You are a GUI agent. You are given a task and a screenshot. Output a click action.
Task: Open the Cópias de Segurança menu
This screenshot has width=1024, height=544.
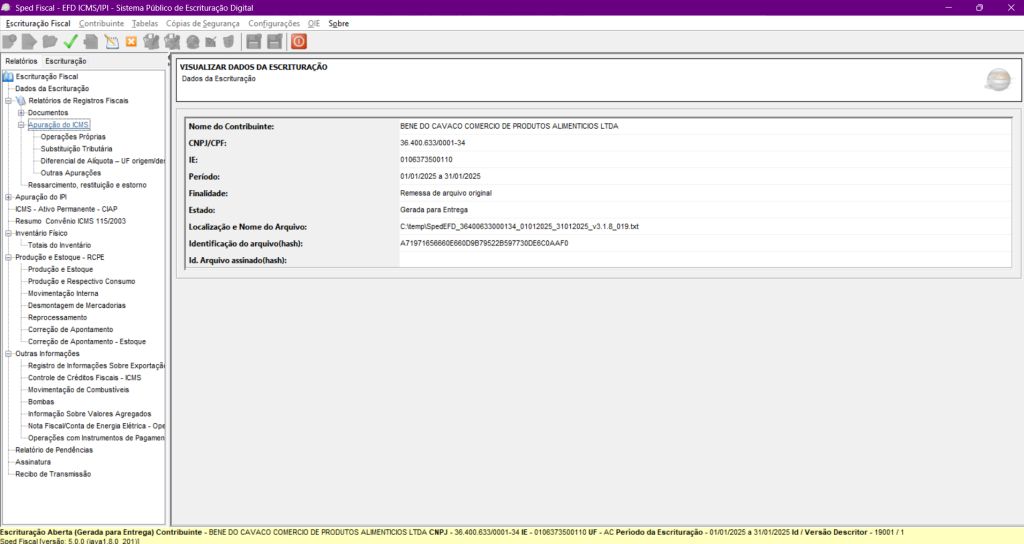pyautogui.click(x=202, y=24)
